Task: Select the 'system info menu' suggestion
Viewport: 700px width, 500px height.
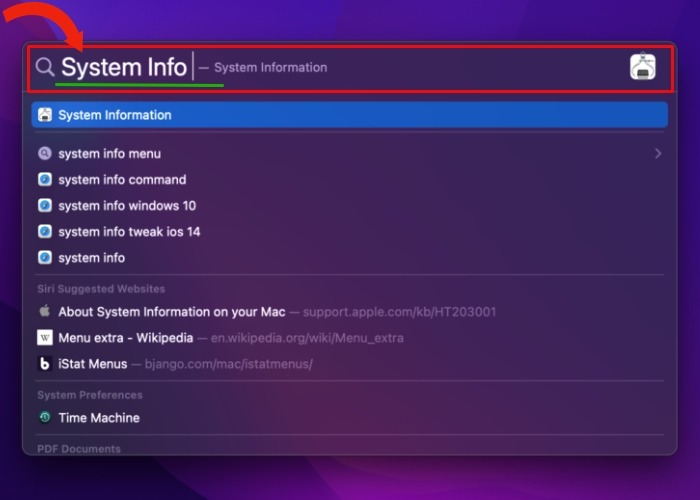Action: point(350,154)
